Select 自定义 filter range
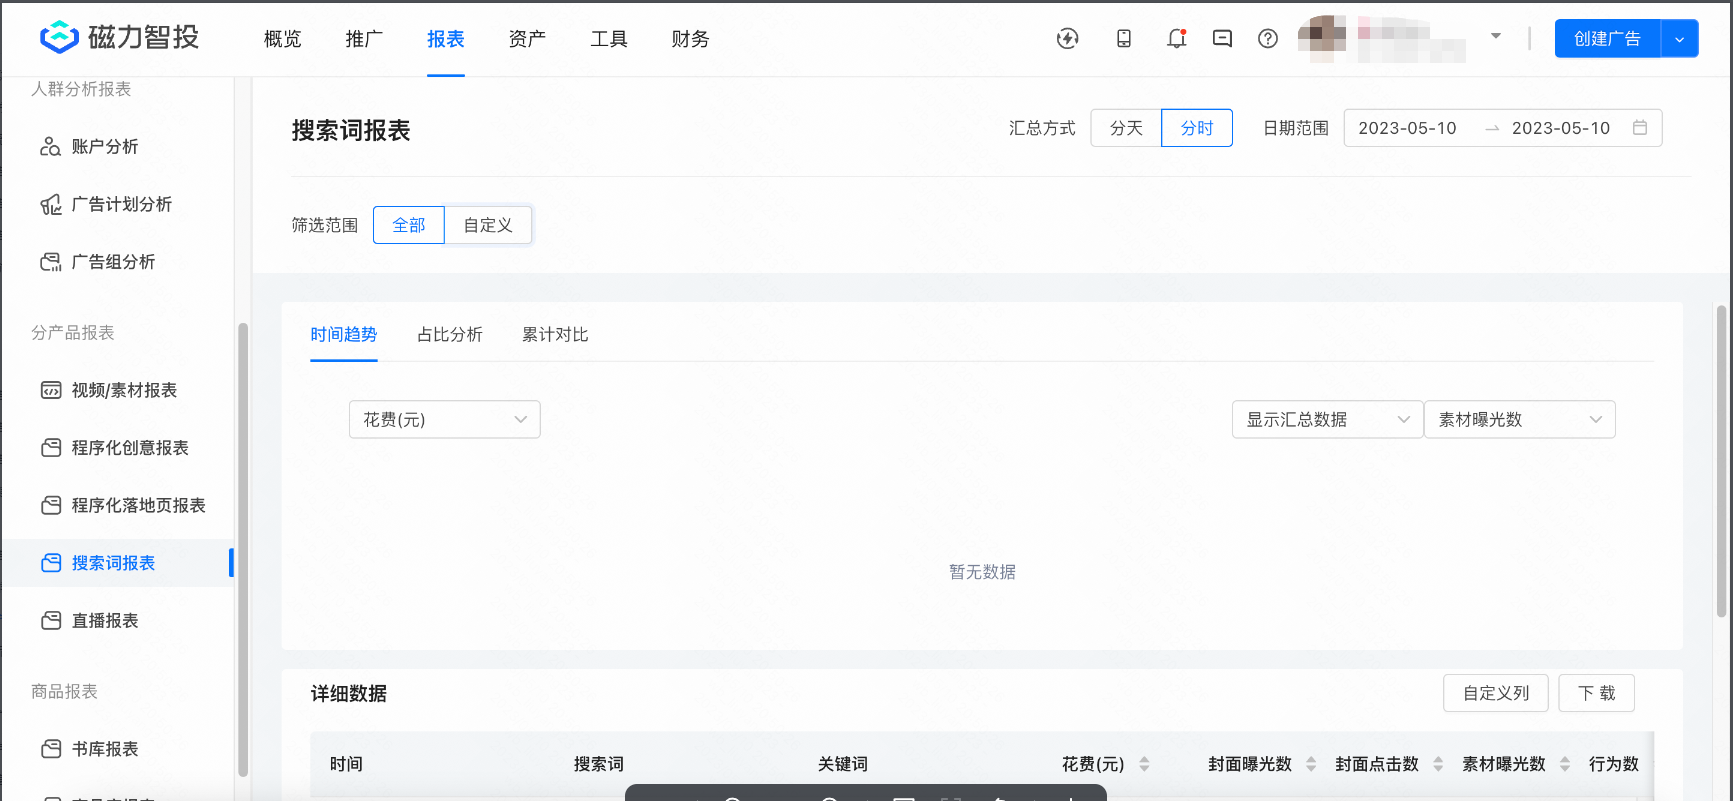This screenshot has height=801, width=1733. (x=488, y=225)
